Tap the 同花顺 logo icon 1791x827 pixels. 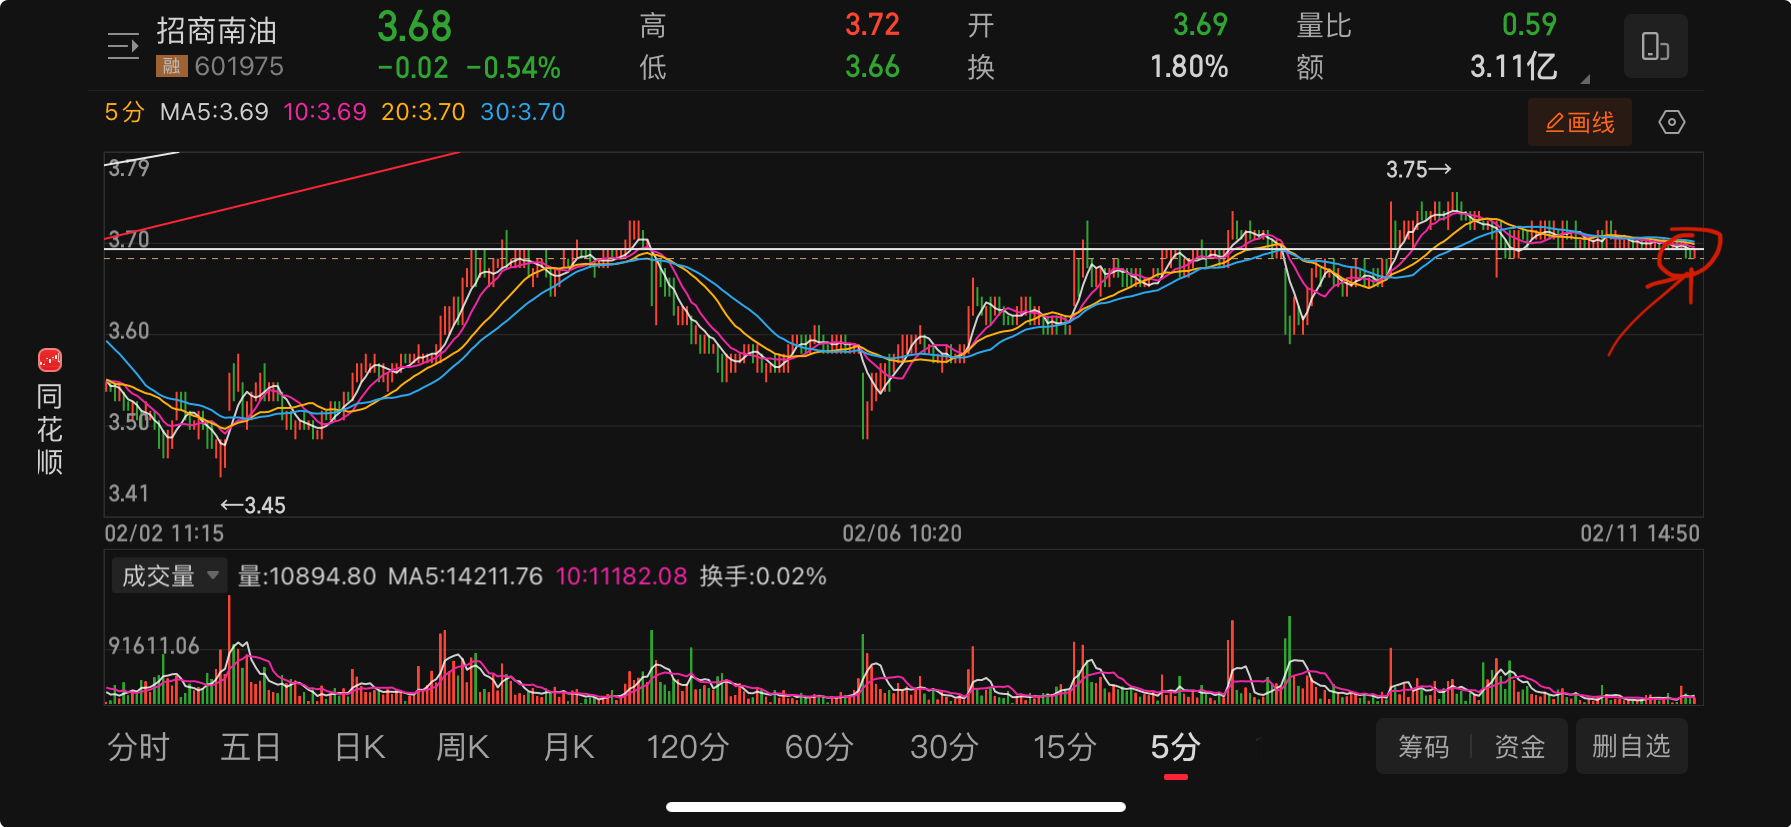point(50,359)
